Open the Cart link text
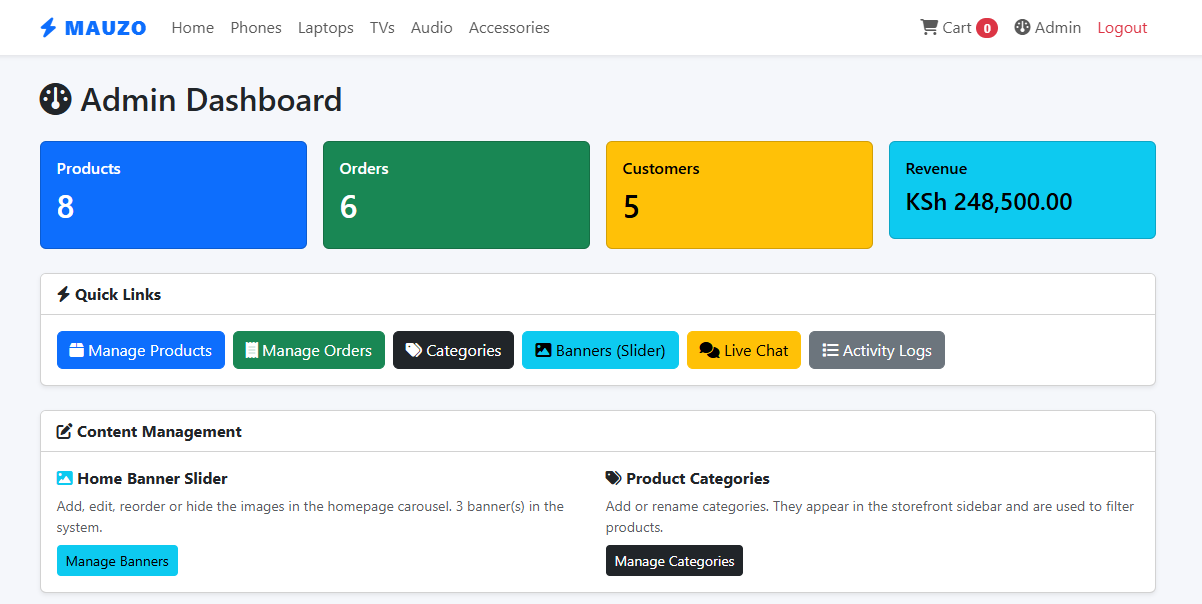 click(x=957, y=28)
